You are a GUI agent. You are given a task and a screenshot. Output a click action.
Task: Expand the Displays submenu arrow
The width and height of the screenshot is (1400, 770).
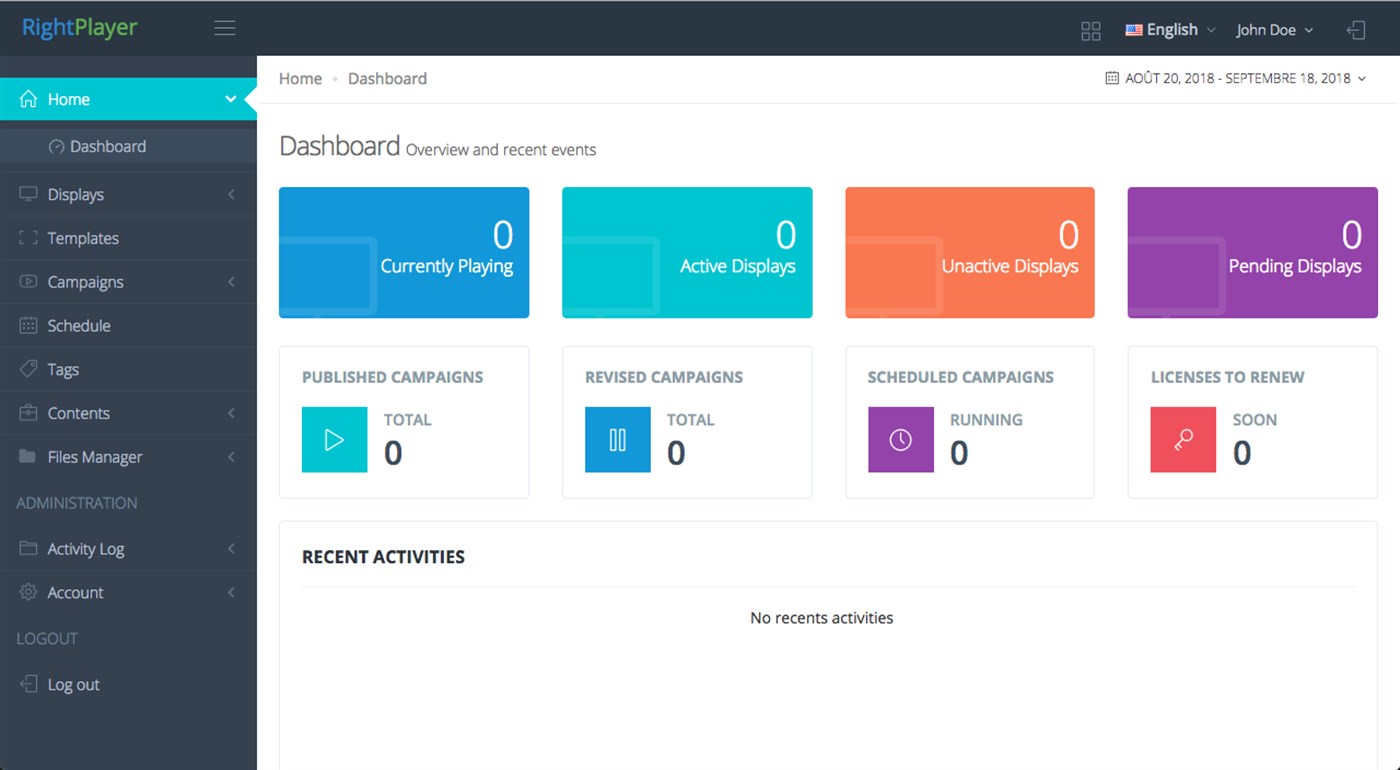click(231, 194)
